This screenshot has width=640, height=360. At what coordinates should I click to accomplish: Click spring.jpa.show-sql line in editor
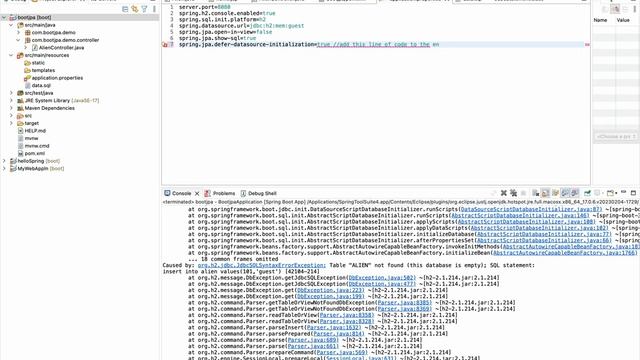click(x=217, y=38)
